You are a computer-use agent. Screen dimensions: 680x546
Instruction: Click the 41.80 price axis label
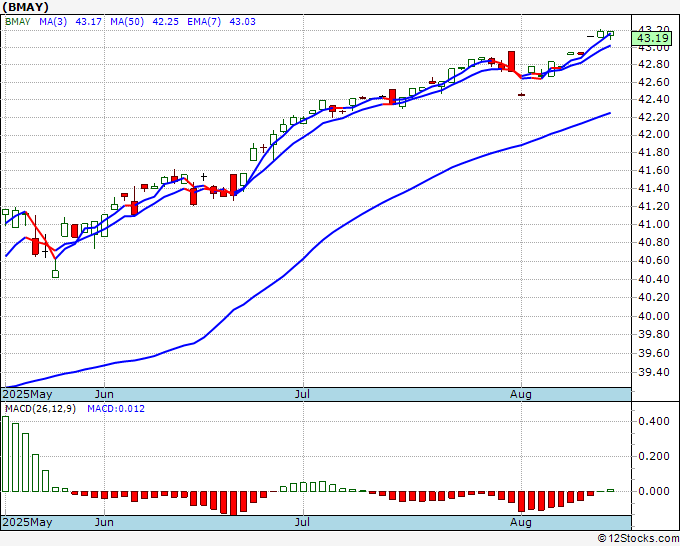[654, 152]
